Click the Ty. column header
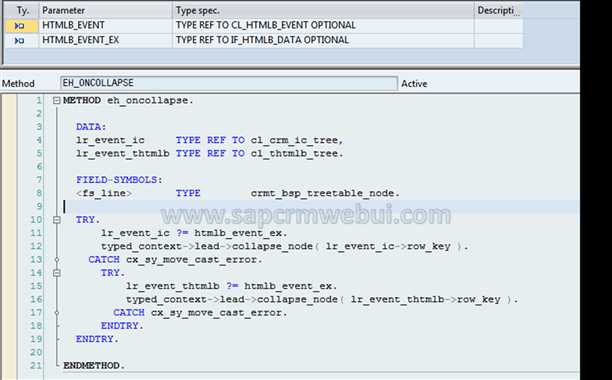Screen dimensions: 612x380 [22, 11]
